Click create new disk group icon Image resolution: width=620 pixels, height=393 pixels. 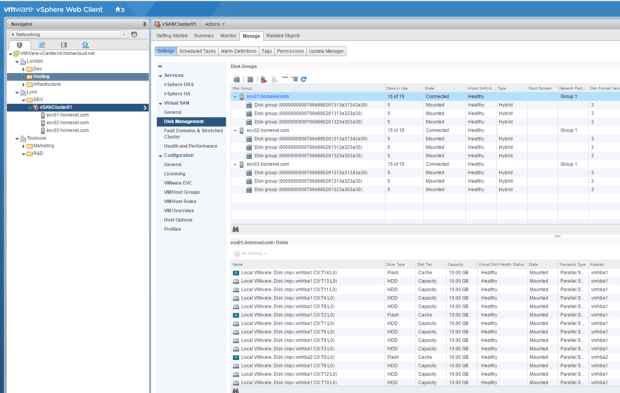[x=250, y=79]
